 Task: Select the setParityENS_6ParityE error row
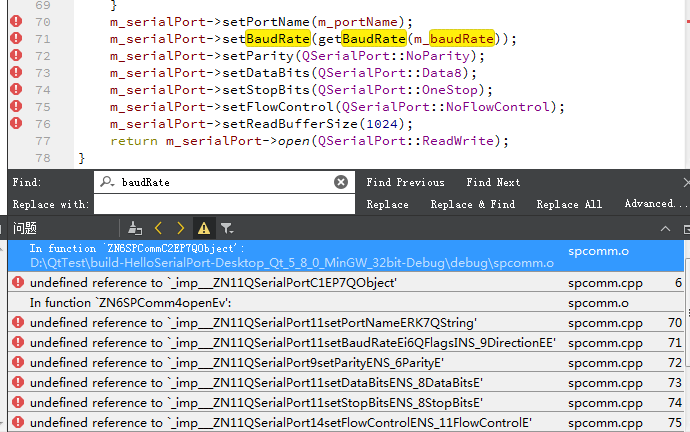(x=345, y=362)
